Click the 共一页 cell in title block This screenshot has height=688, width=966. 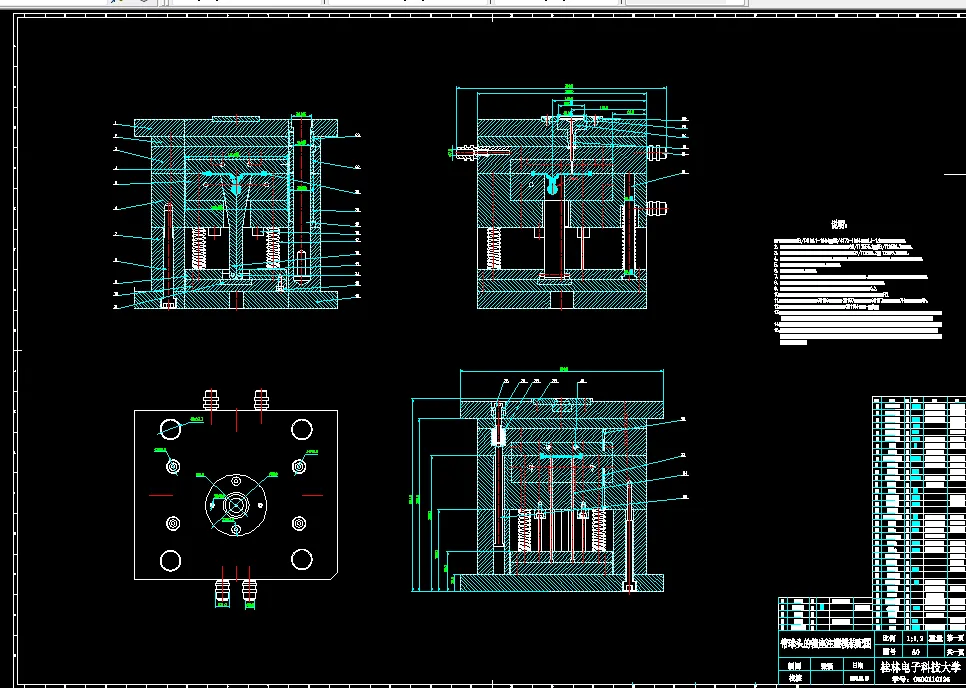[x=955, y=652]
